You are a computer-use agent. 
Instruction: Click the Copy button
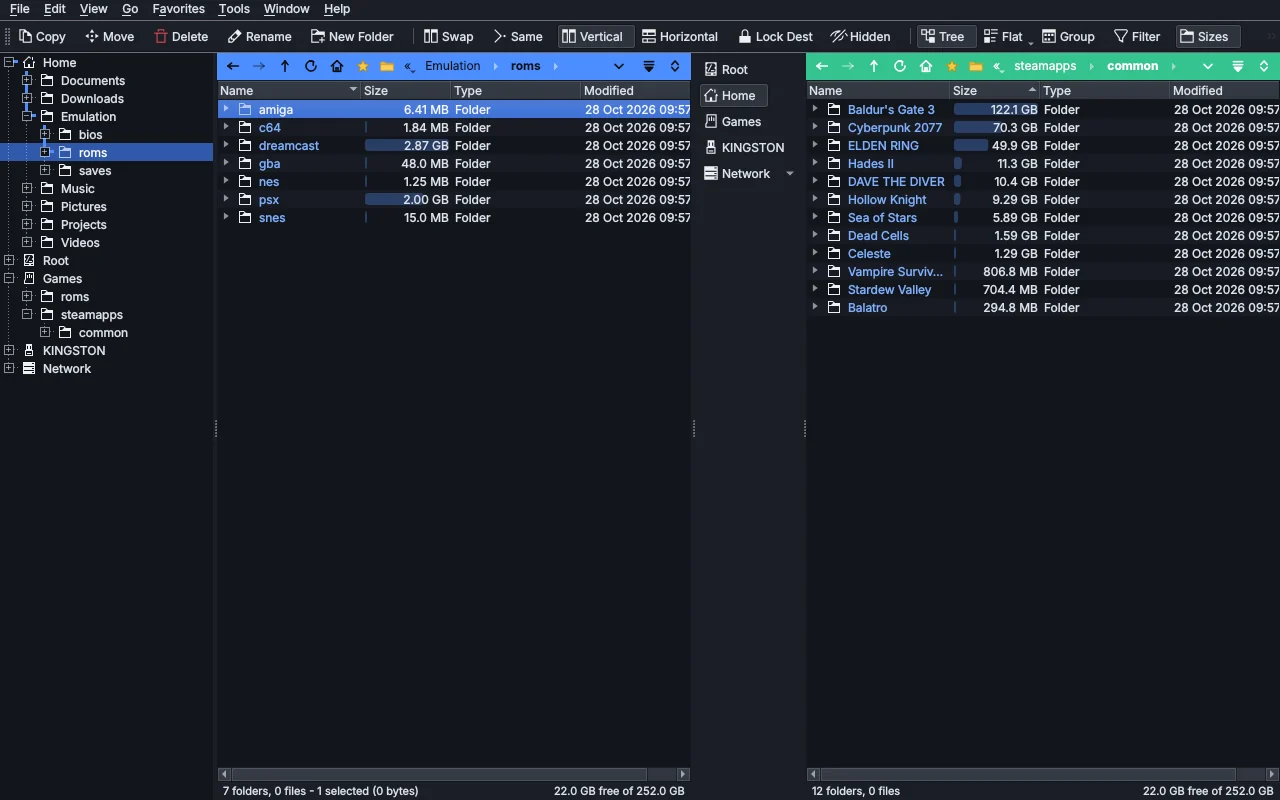(42, 37)
